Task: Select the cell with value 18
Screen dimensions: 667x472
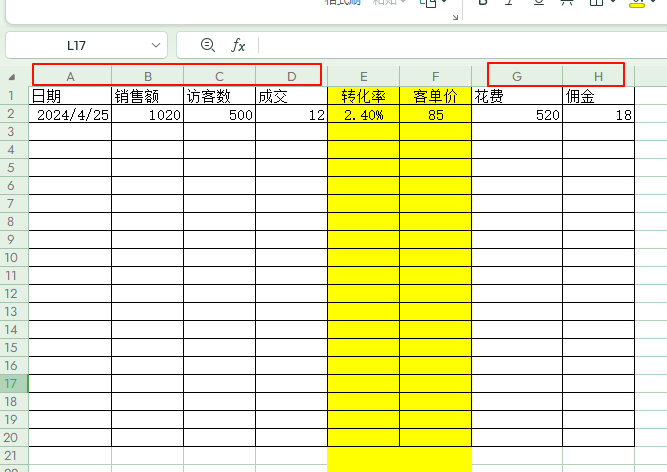Action: (599, 114)
